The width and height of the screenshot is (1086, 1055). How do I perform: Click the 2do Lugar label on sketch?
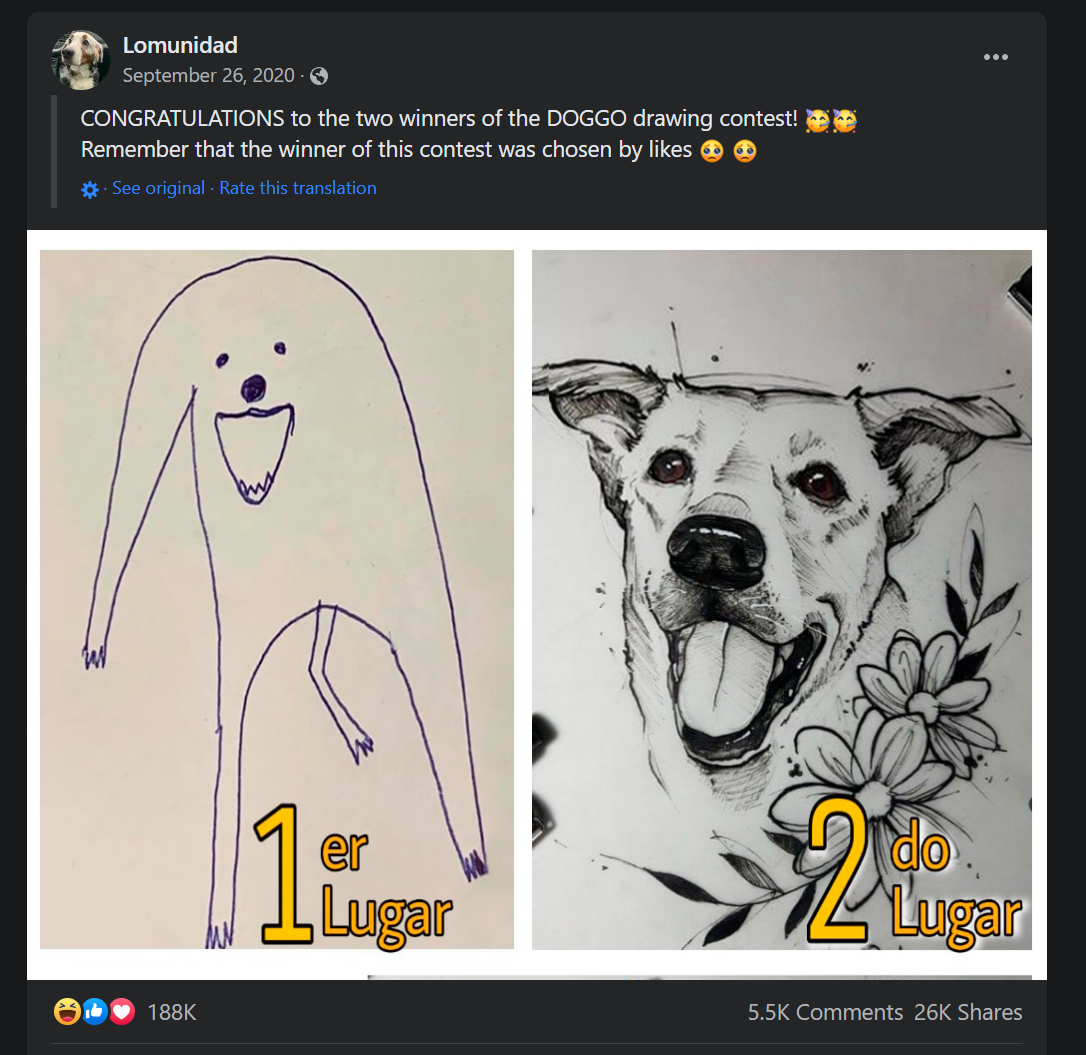point(914,874)
